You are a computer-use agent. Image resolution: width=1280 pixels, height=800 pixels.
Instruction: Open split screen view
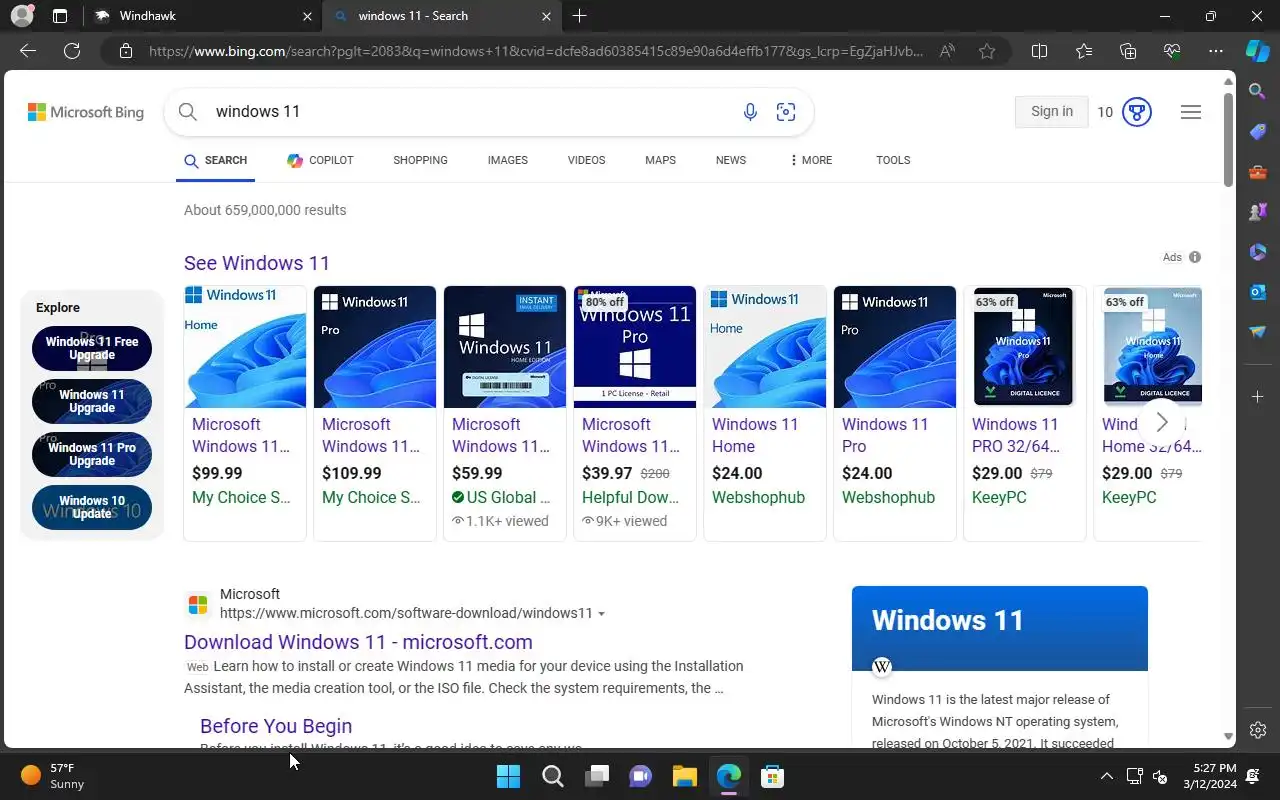tap(1039, 51)
